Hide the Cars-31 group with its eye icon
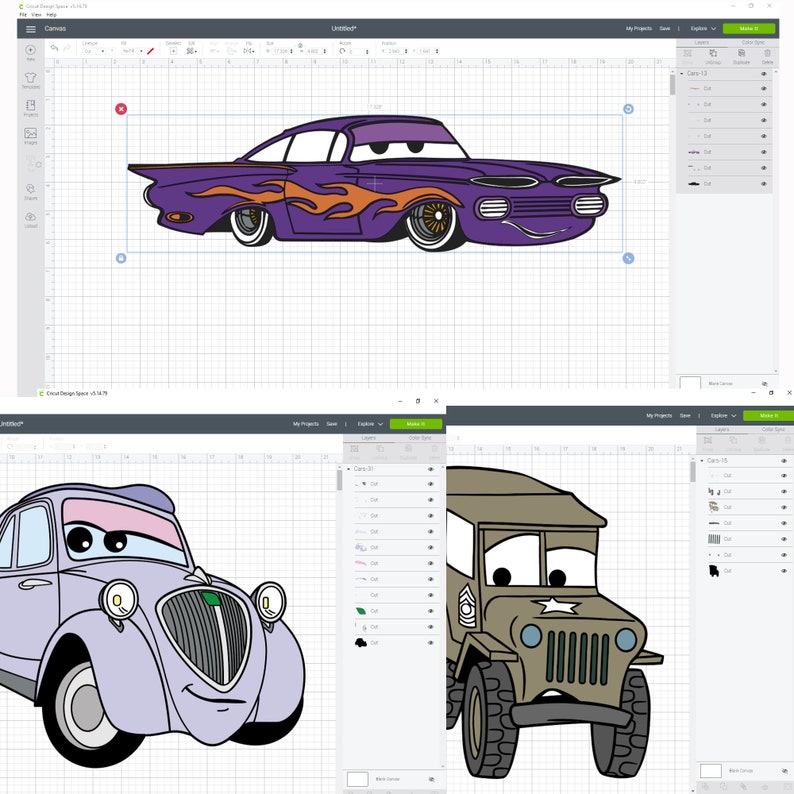Viewport: 794px width, 794px height. (x=431, y=469)
